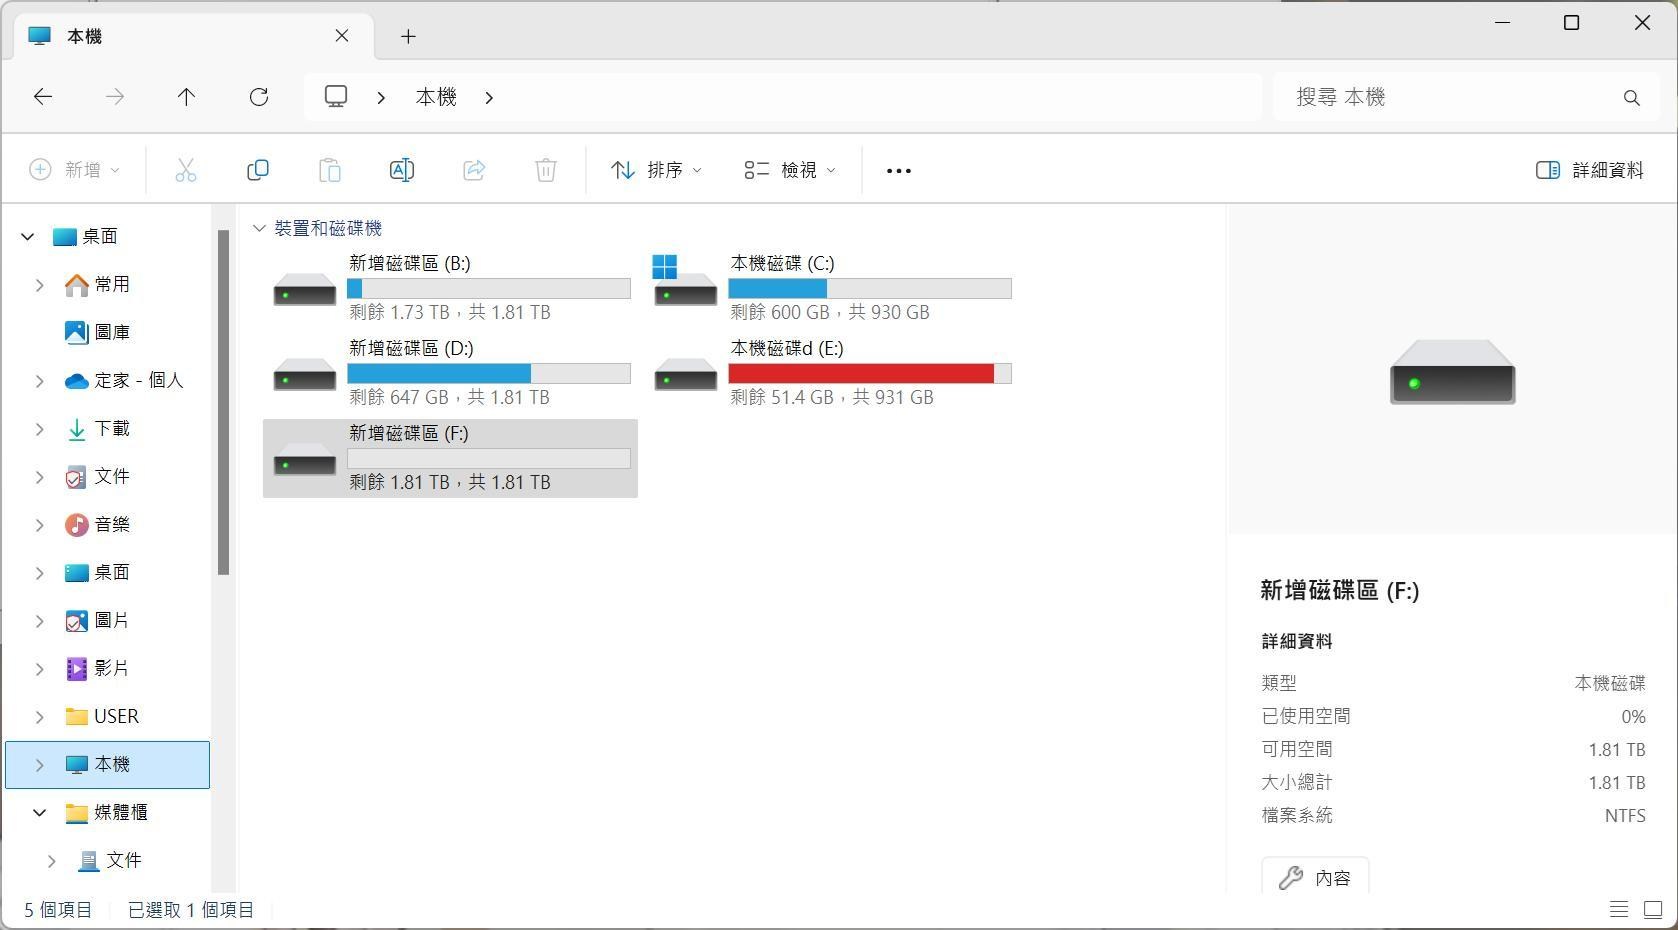The height and width of the screenshot is (930, 1678).
Task: Click the 搜尋 本機 search box
Action: coord(1450,97)
